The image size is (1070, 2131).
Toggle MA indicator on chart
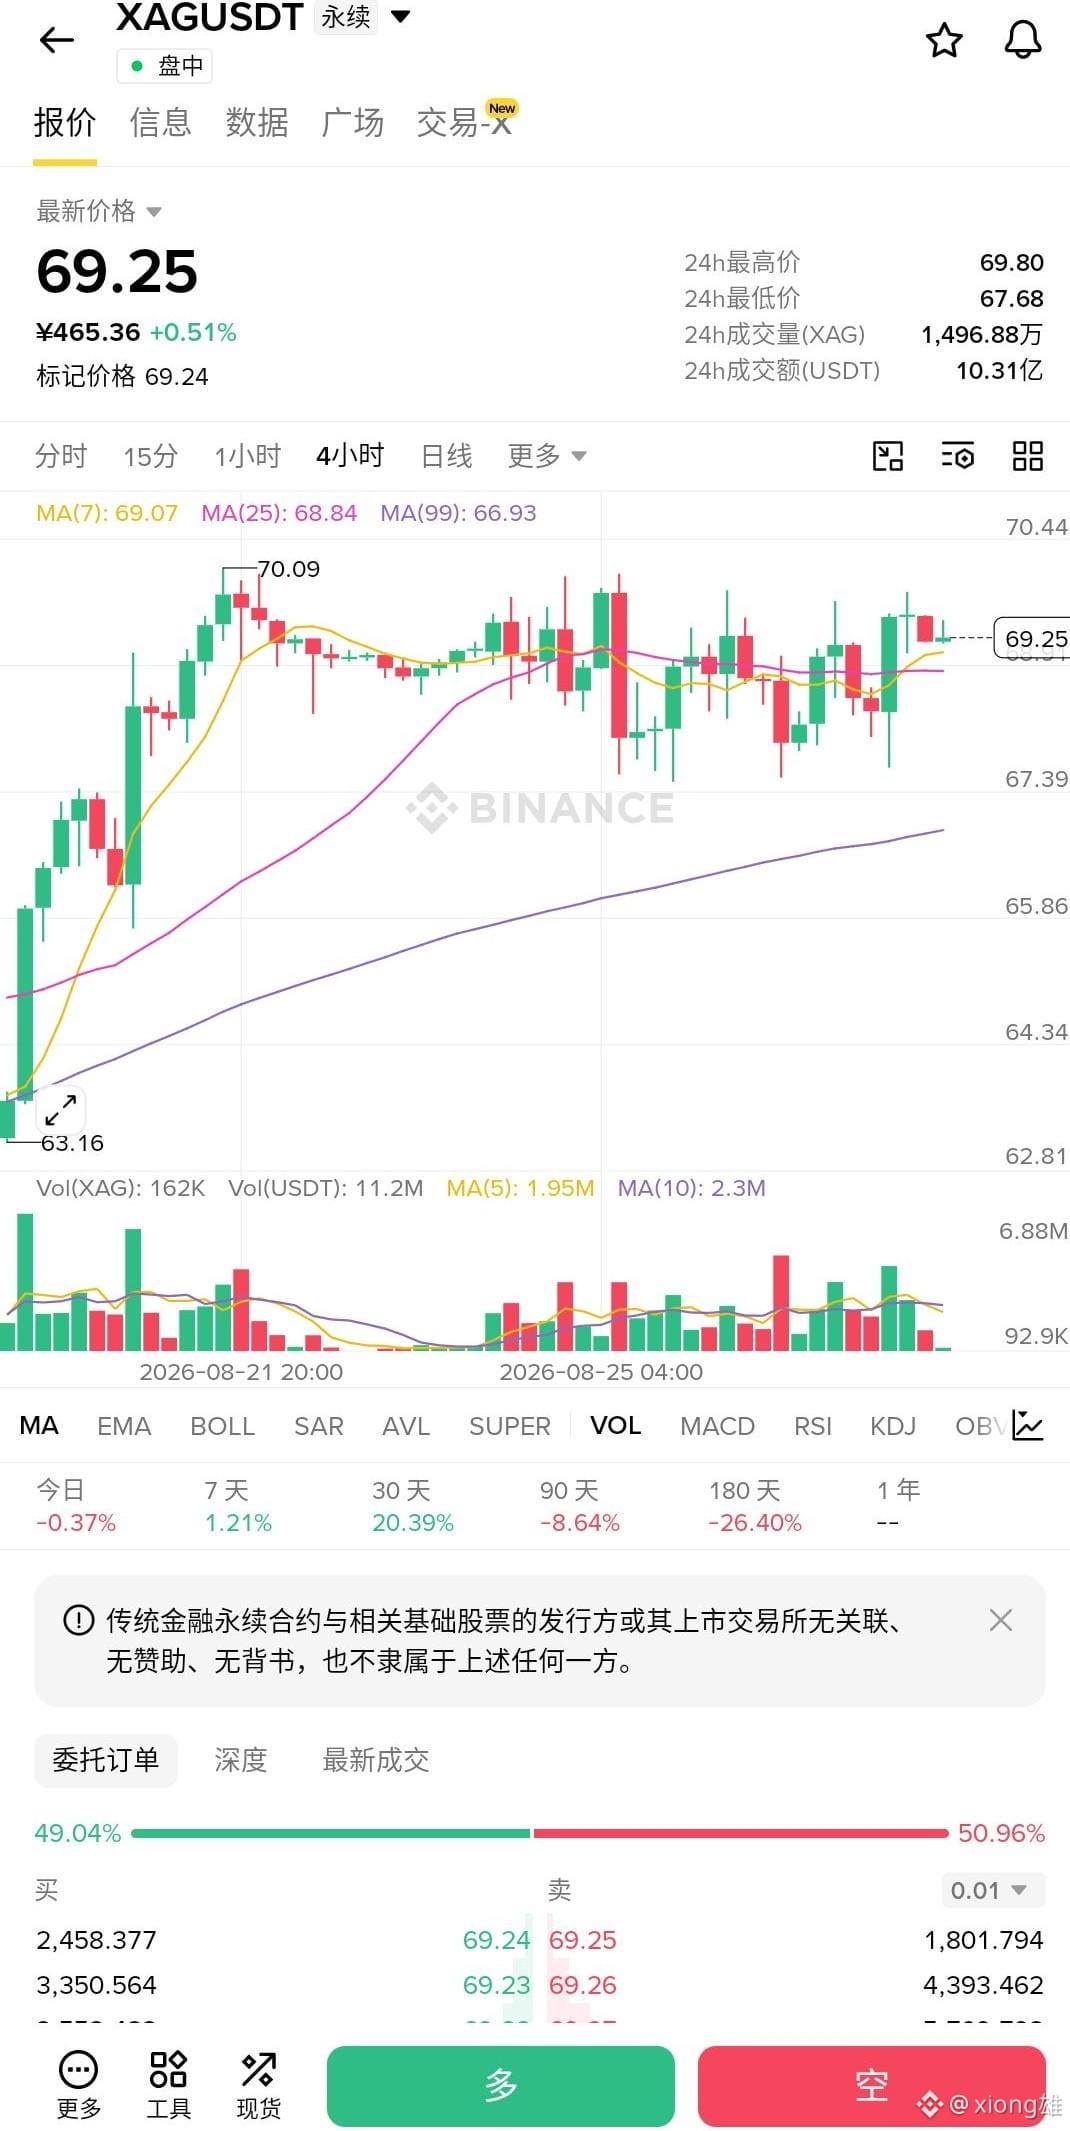click(39, 1425)
